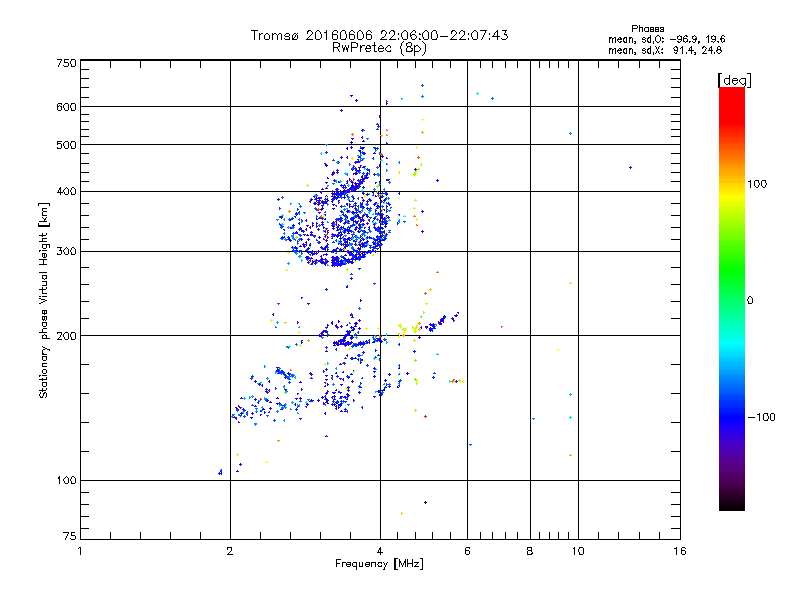Click the '0' colorbar tick label

point(750,301)
